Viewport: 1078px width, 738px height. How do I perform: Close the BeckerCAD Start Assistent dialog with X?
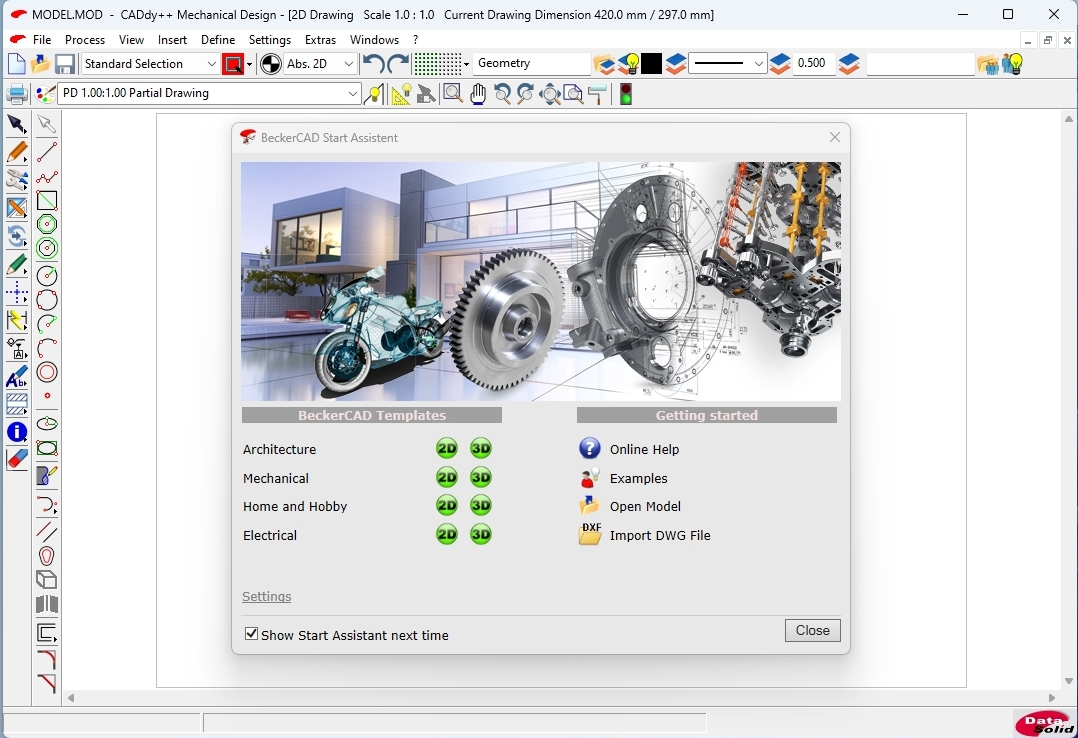(x=835, y=138)
